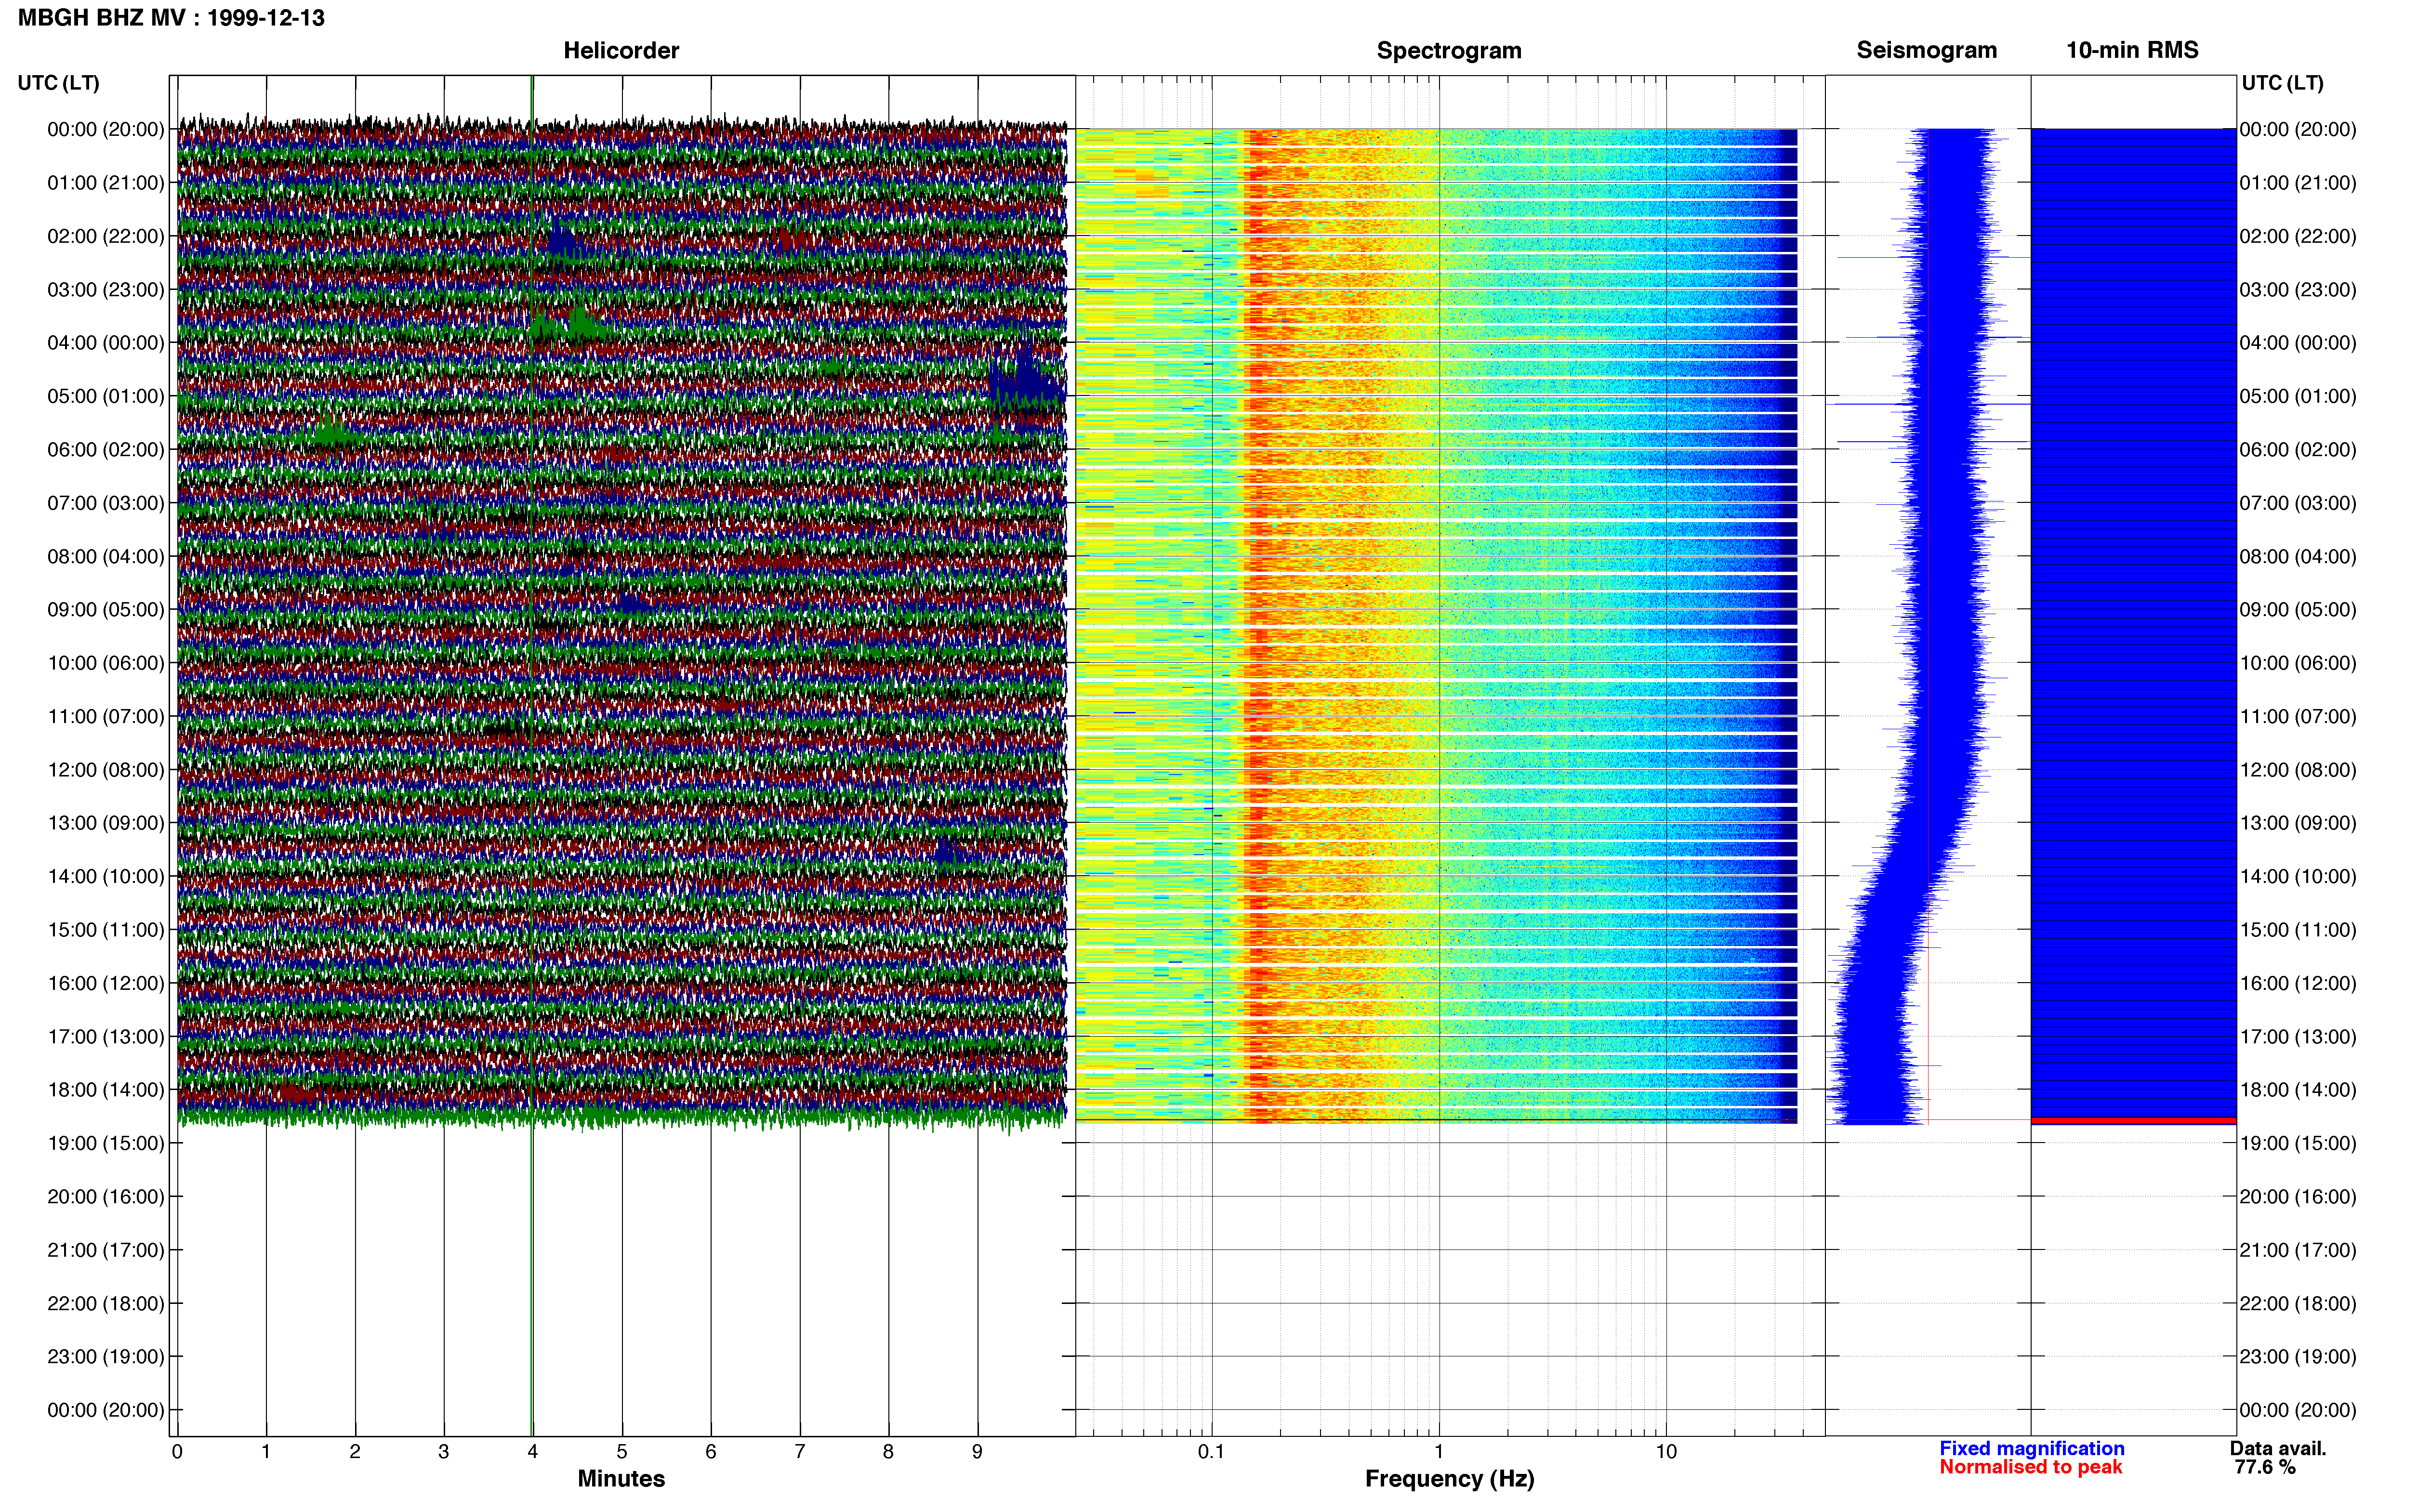Click the 10-min RMS panel heading
Screen dimensions: 2418x1512
[x=2132, y=50]
